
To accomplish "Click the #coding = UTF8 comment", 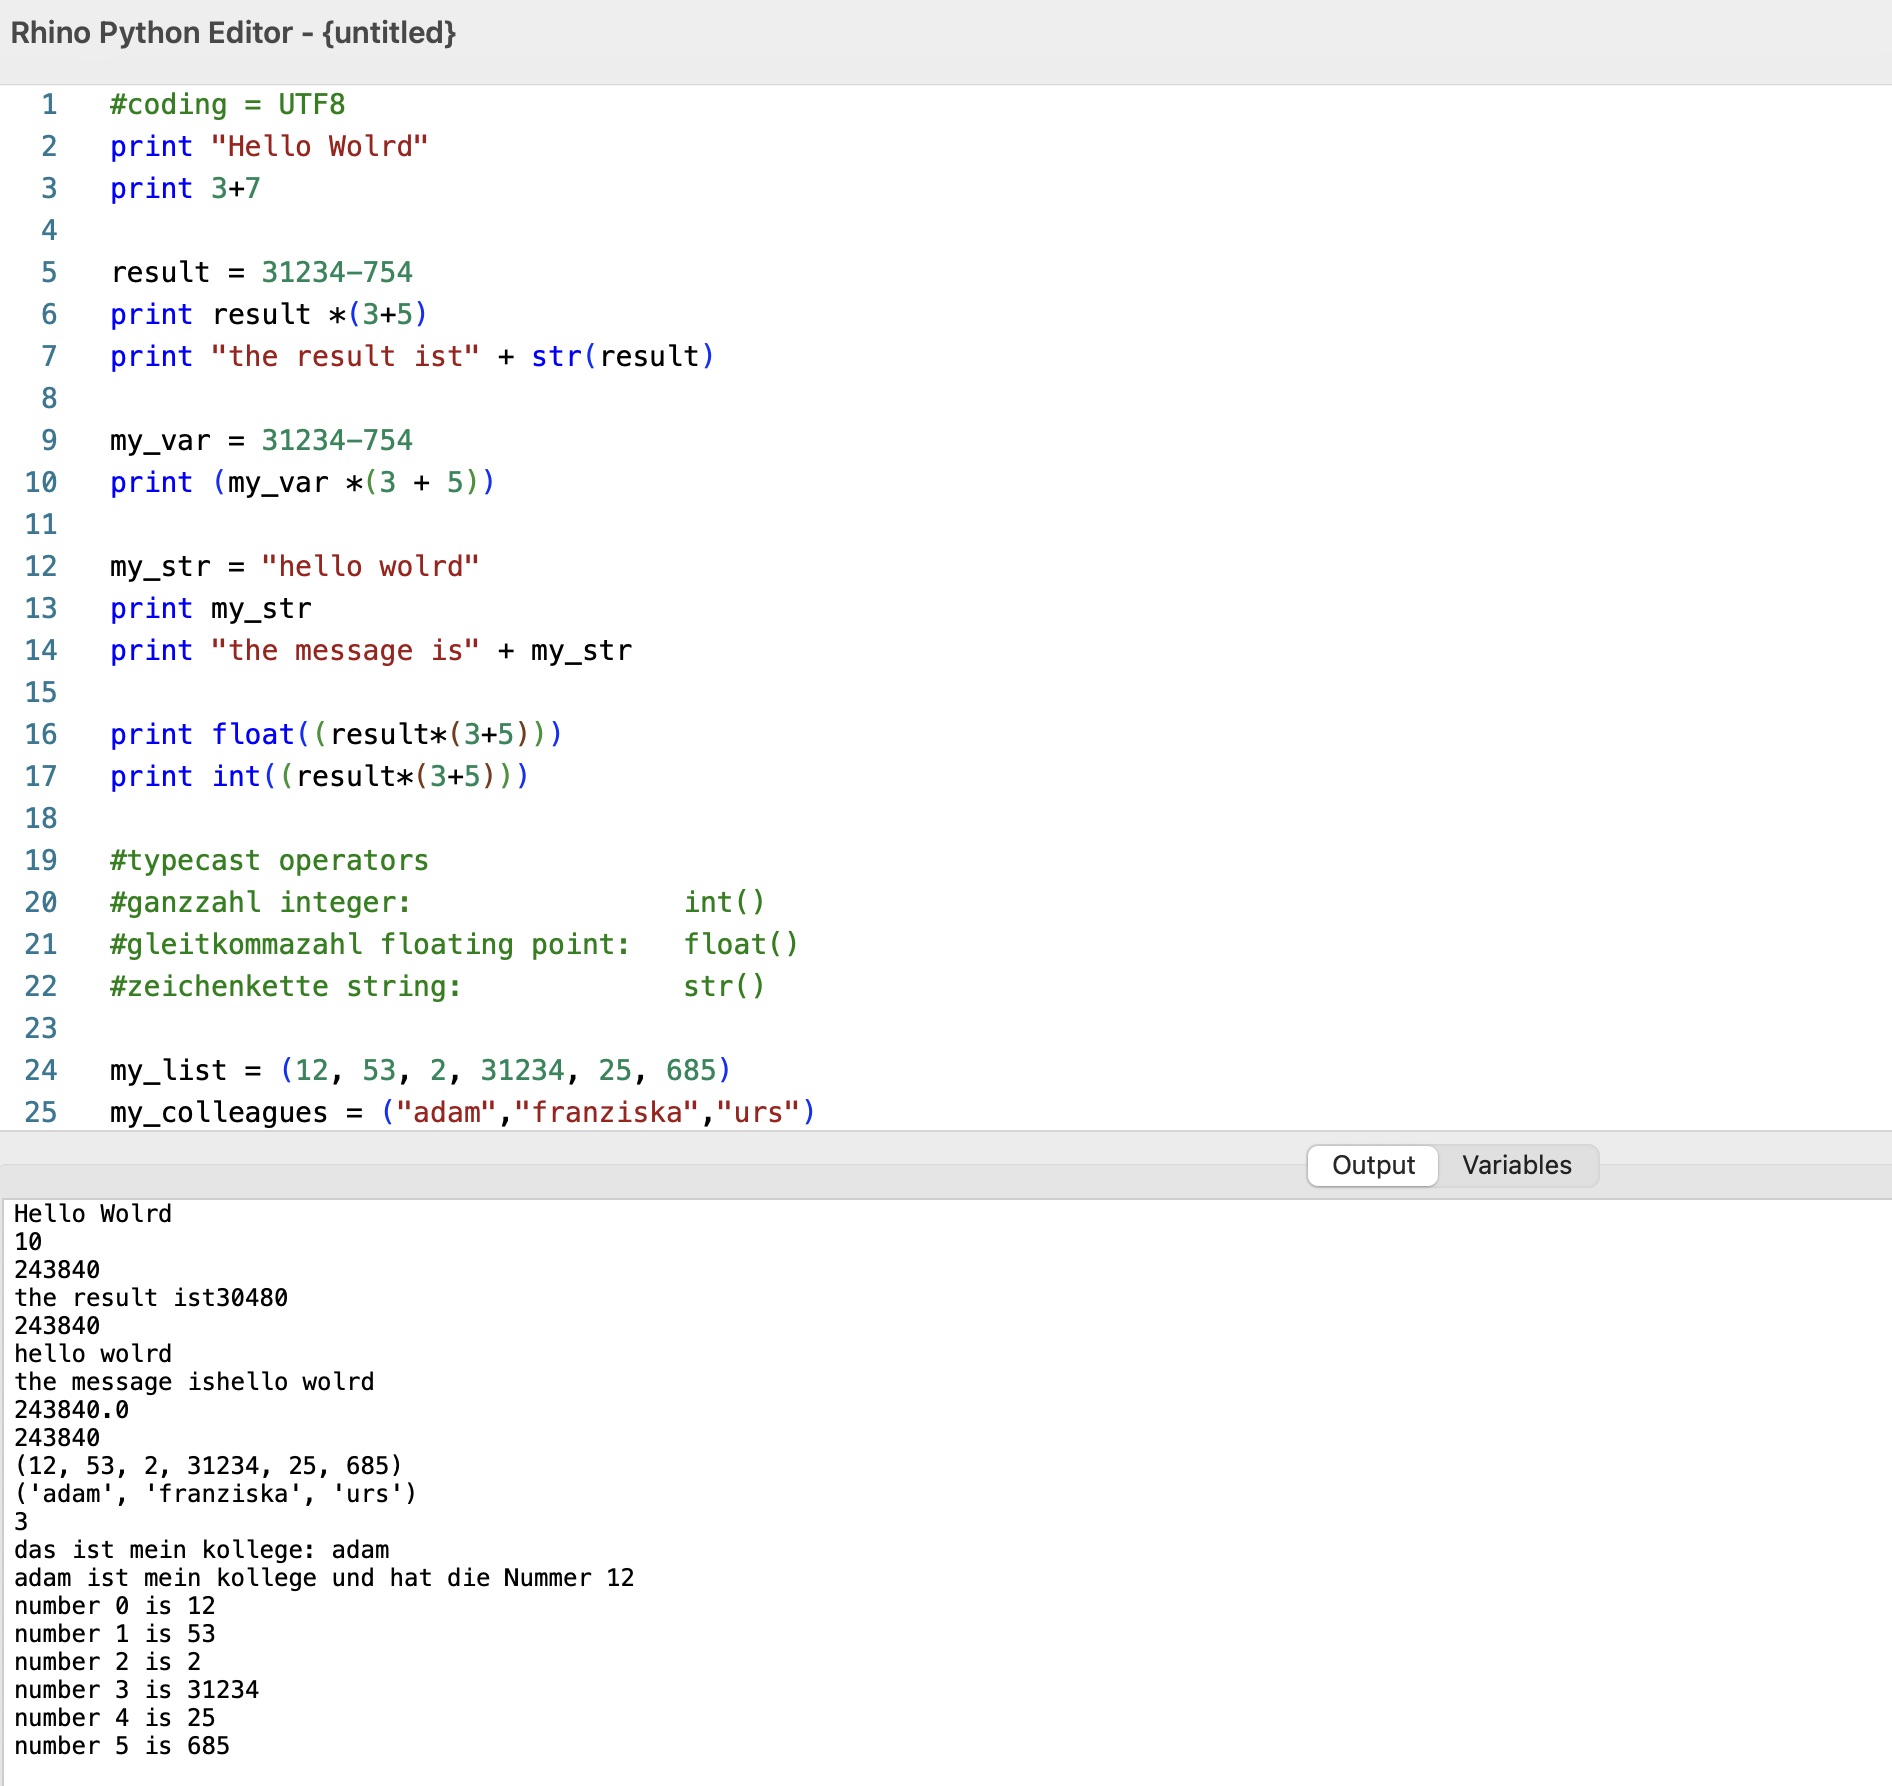I will (225, 104).
